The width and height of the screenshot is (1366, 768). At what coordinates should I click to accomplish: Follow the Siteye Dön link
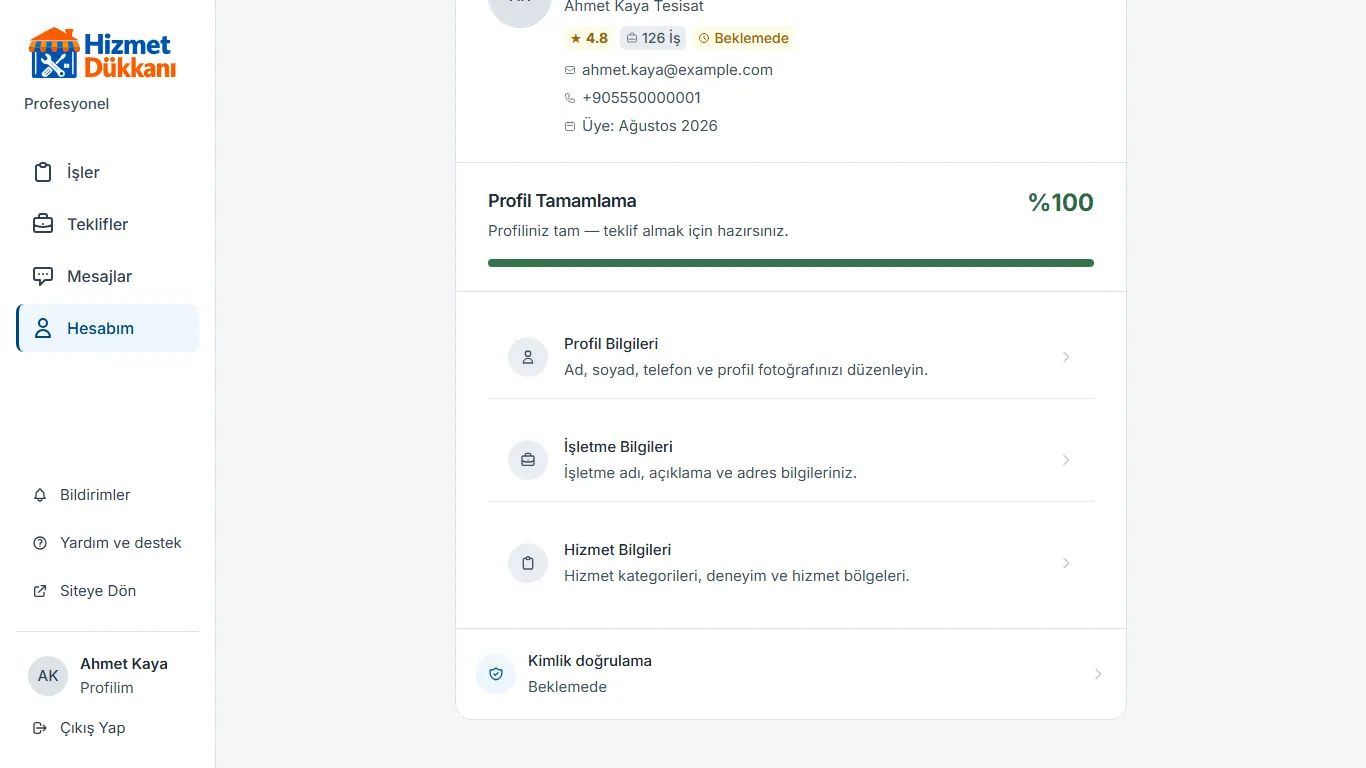pyautogui.click(x=108, y=591)
